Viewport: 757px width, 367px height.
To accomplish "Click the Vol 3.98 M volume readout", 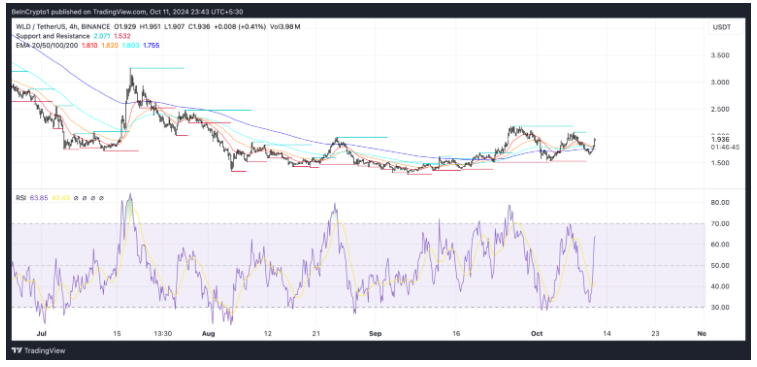I will tap(284, 27).
